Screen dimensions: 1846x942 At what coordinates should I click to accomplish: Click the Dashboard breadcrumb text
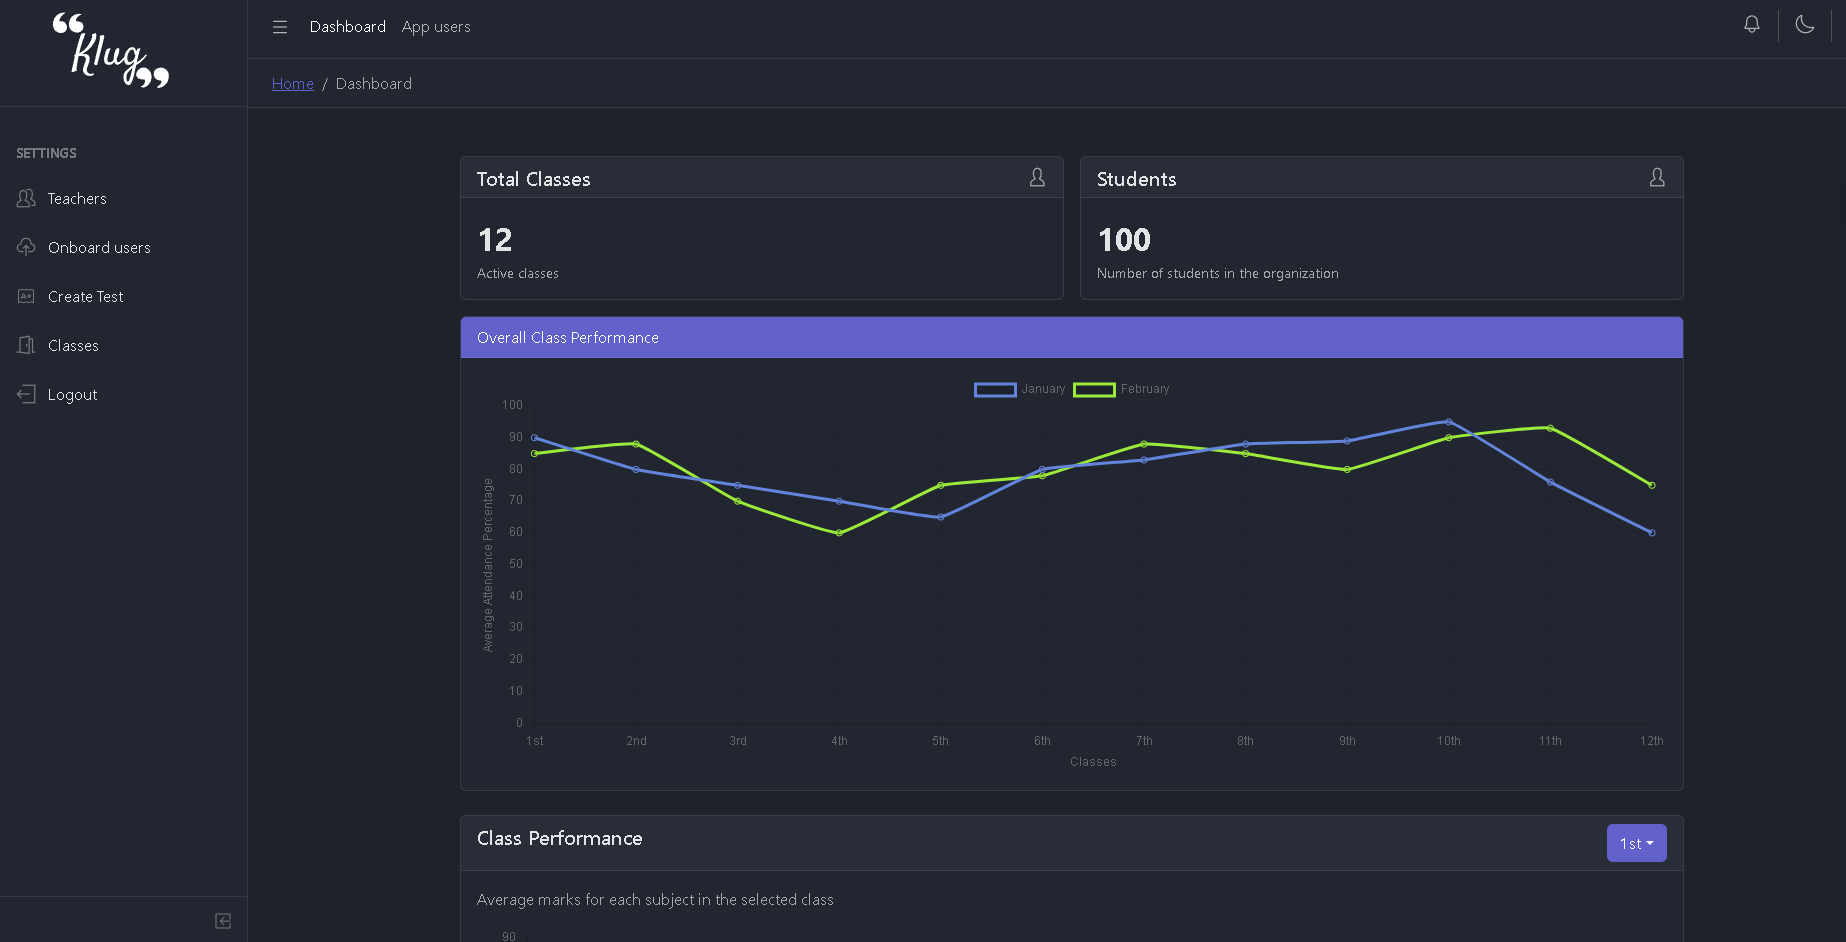click(x=374, y=84)
